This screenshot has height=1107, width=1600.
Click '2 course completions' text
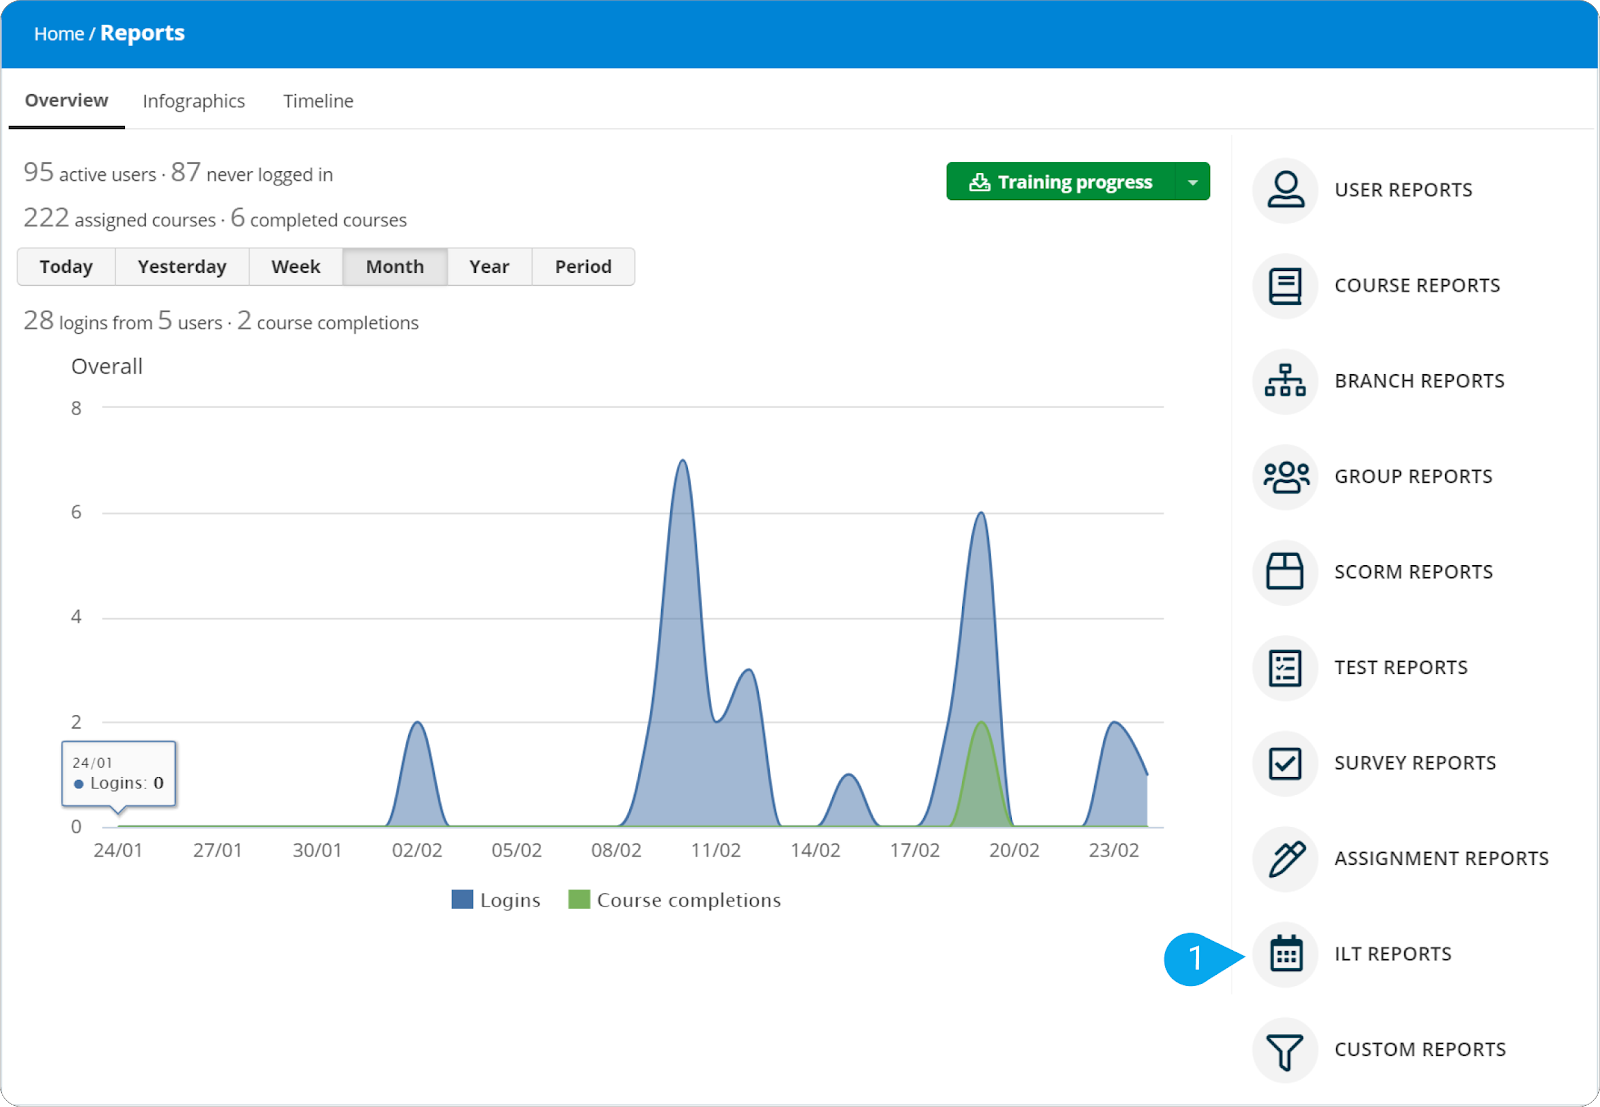tap(328, 321)
